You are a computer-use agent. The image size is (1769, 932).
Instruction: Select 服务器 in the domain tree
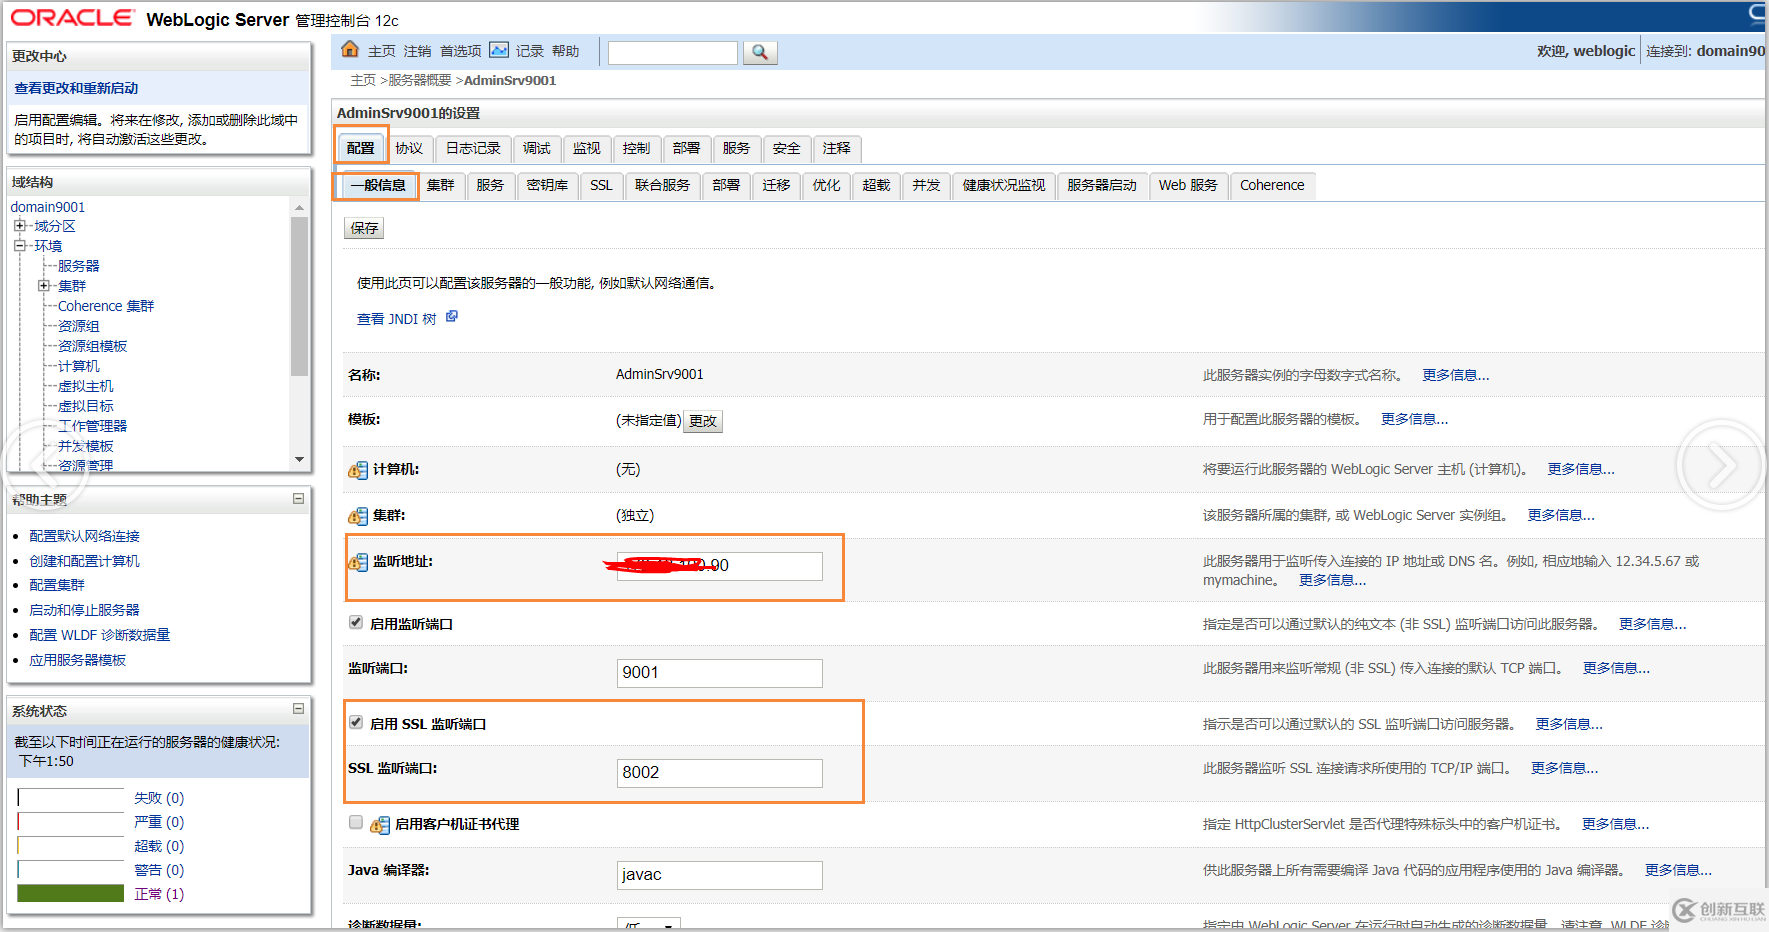click(x=79, y=266)
